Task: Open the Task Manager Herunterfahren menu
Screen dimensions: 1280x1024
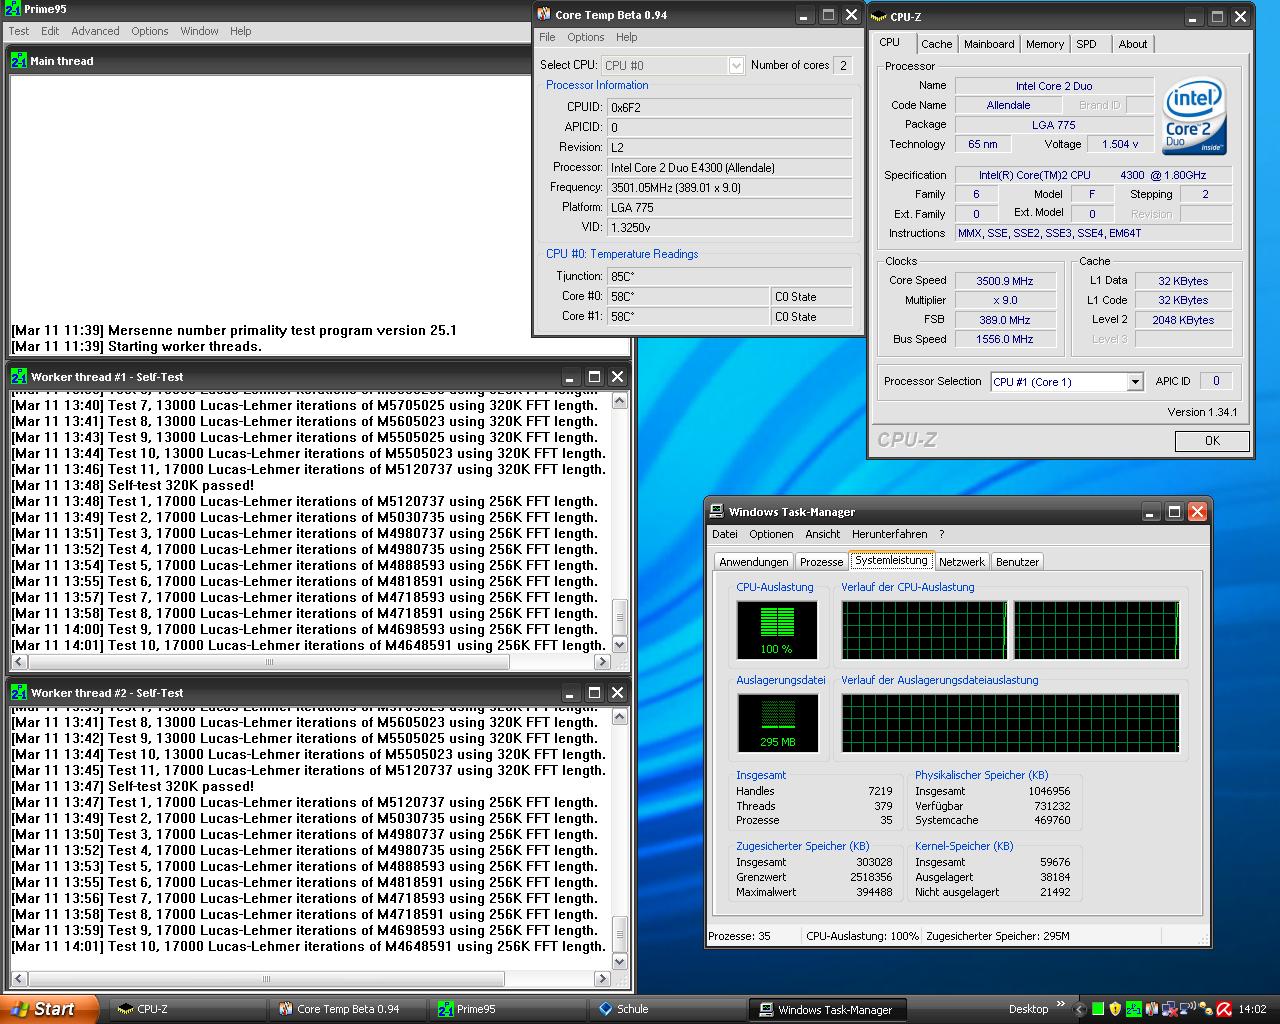Action: [x=889, y=534]
